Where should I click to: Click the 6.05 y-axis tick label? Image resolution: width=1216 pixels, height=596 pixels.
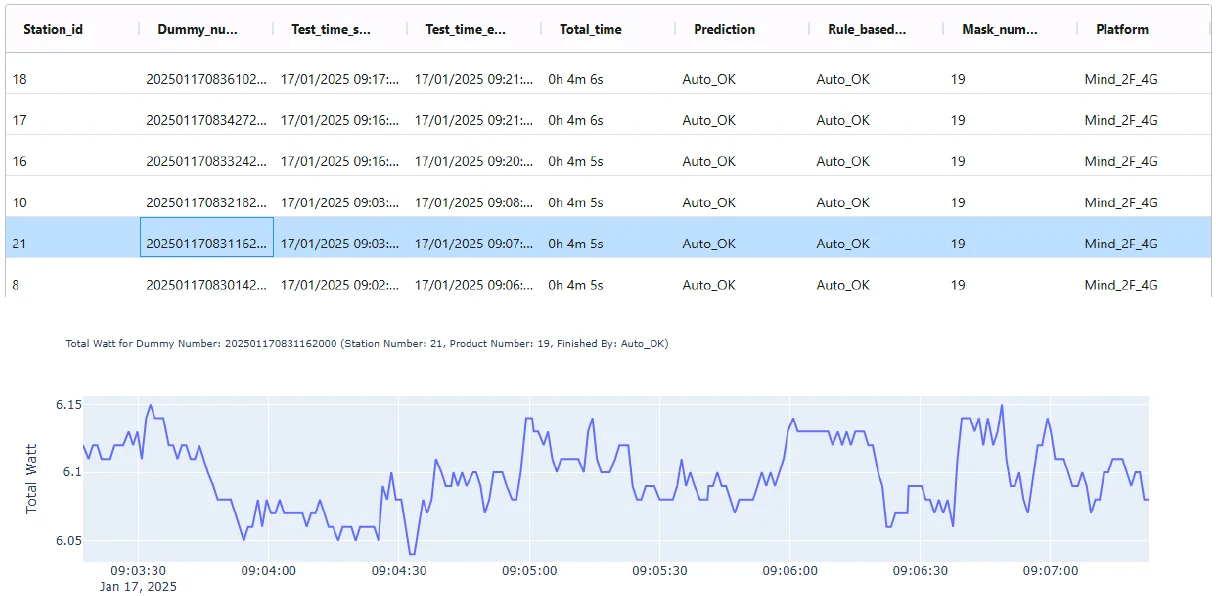tap(68, 541)
